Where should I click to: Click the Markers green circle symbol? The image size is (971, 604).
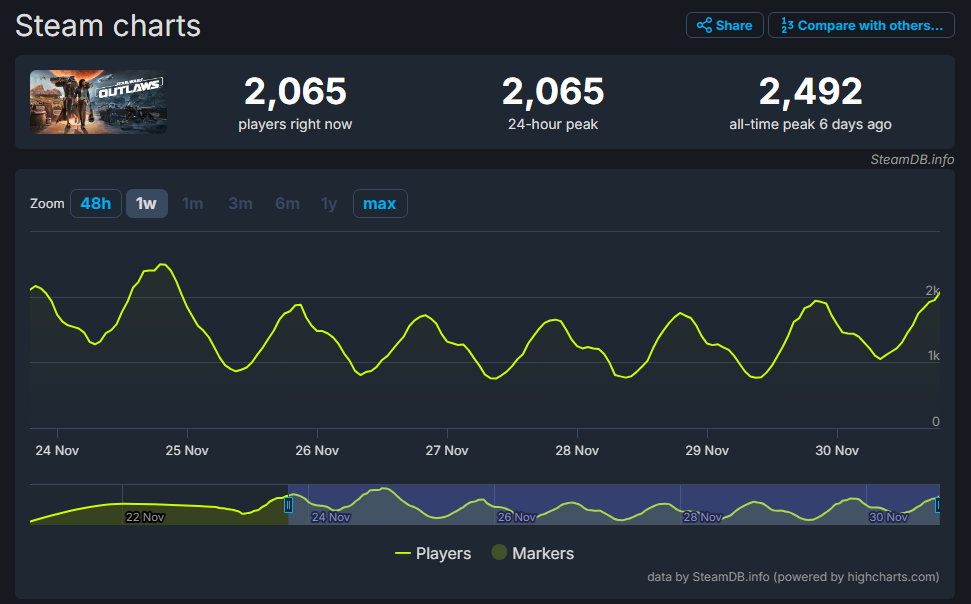[x=499, y=552]
